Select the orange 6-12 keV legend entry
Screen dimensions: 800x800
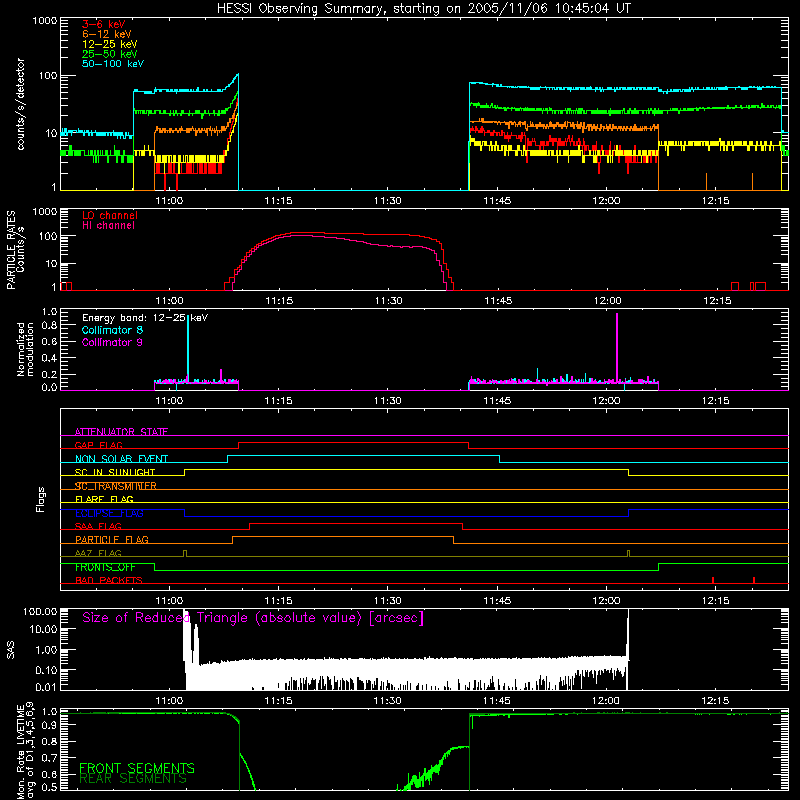pyautogui.click(x=107, y=34)
